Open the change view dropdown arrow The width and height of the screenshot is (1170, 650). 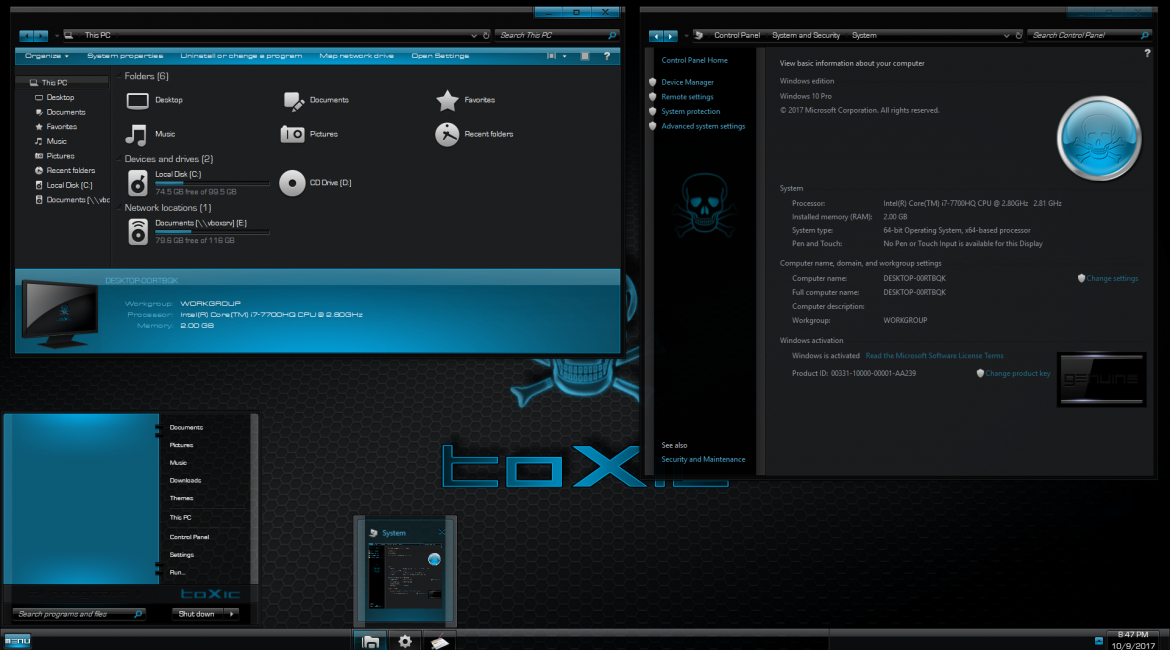(564, 56)
